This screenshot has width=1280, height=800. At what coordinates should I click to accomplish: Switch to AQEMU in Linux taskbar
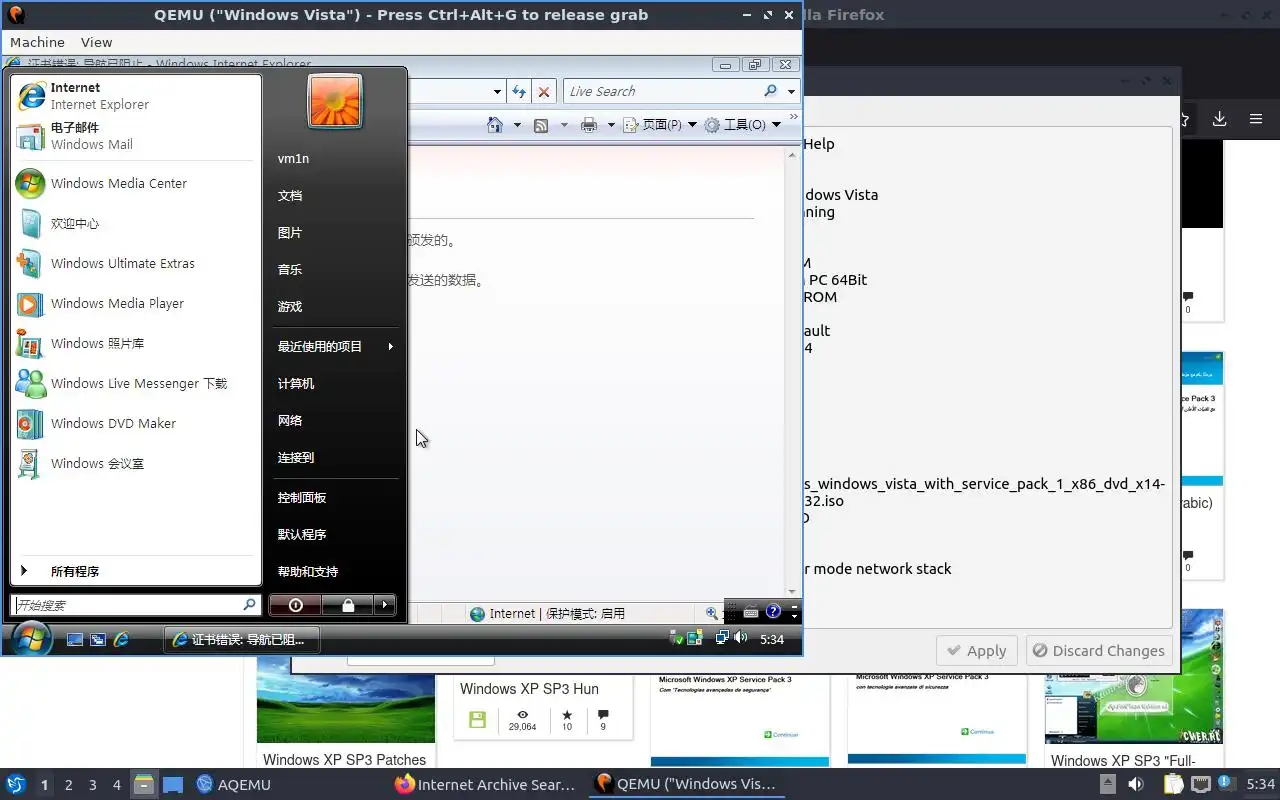pyautogui.click(x=234, y=785)
